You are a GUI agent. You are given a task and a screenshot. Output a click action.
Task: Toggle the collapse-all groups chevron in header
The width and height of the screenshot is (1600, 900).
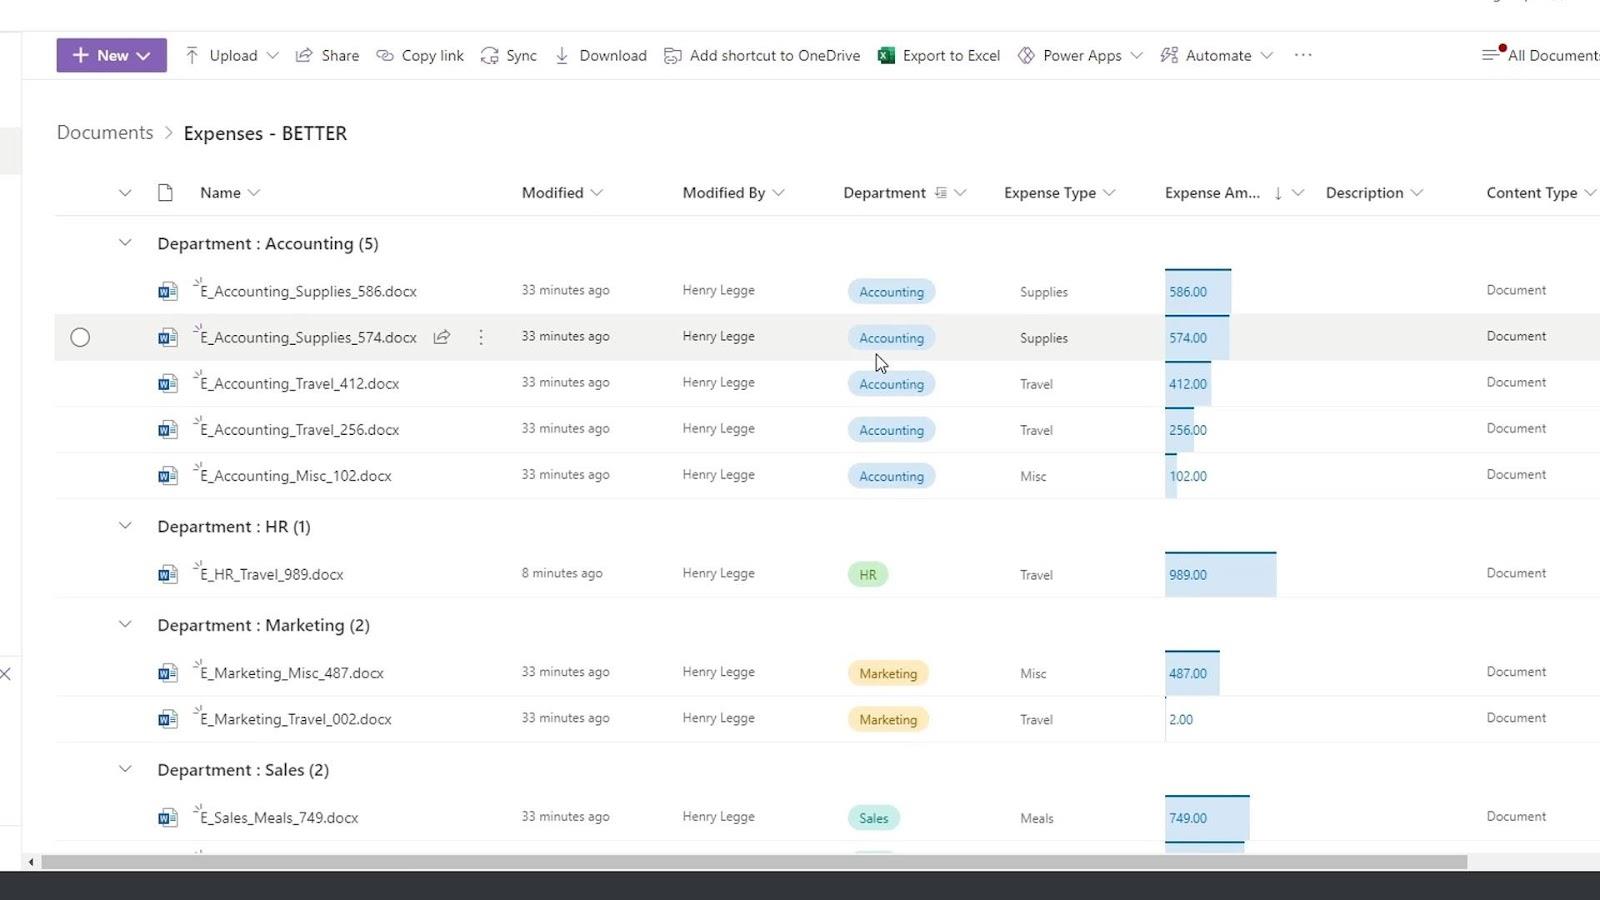pyautogui.click(x=125, y=192)
